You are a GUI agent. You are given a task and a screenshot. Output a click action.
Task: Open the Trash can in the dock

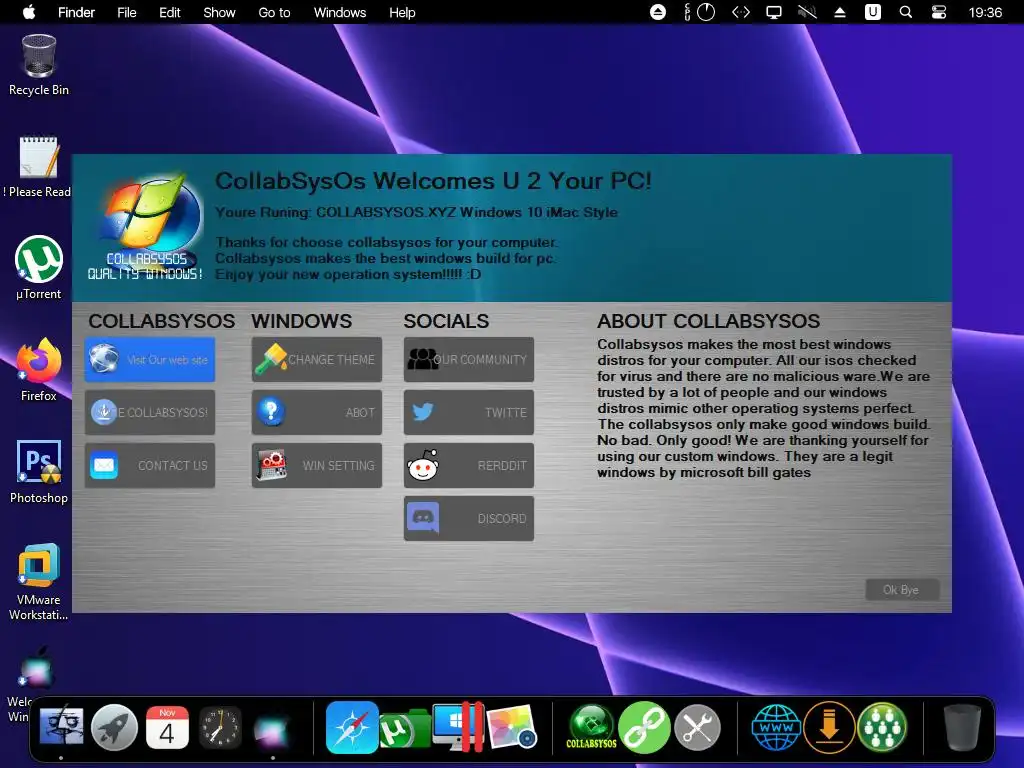click(963, 727)
